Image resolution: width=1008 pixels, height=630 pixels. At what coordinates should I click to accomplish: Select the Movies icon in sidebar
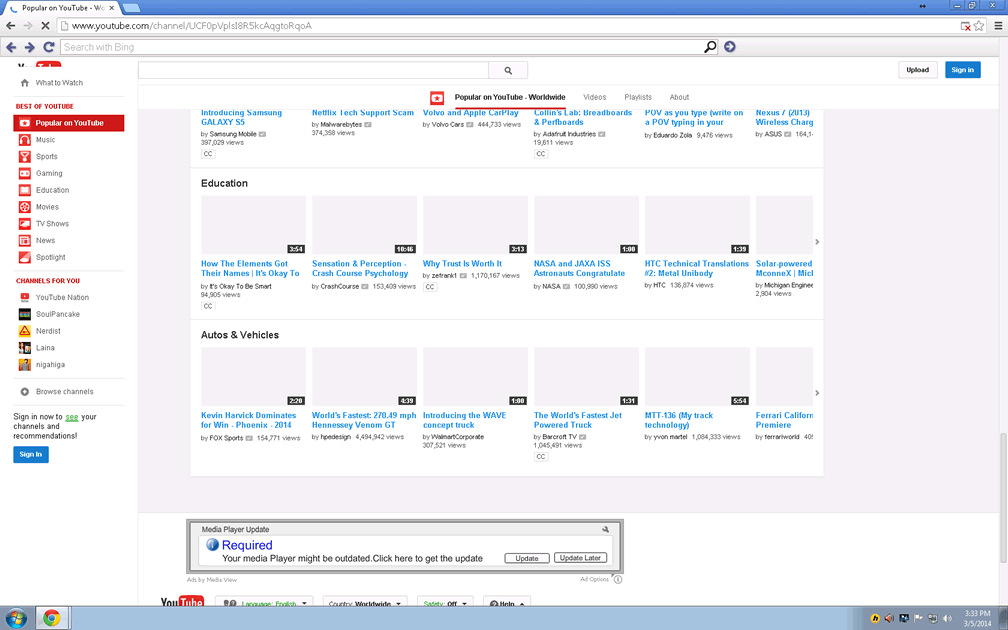coord(25,207)
